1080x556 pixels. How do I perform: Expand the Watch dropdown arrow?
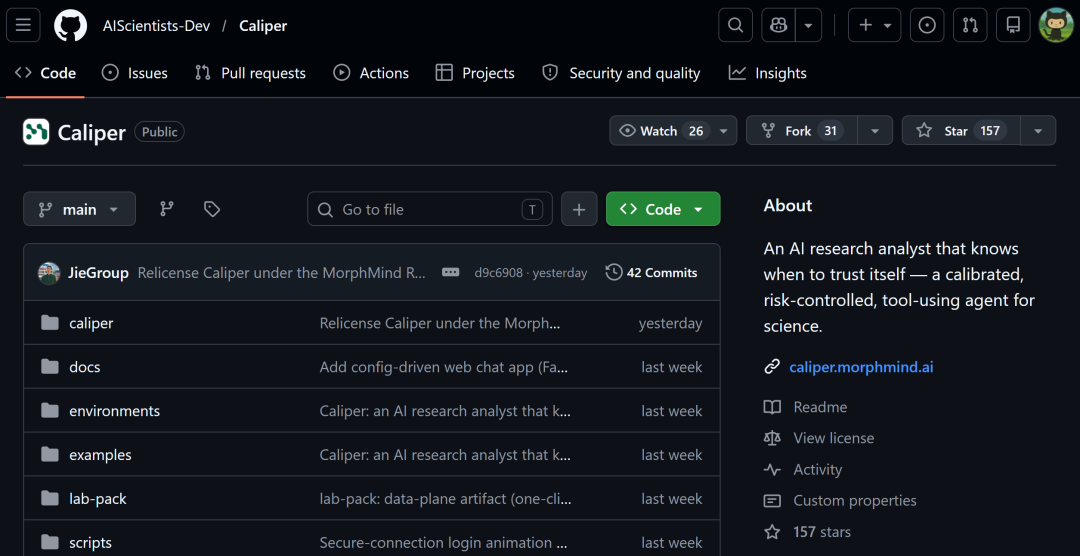[x=724, y=131]
